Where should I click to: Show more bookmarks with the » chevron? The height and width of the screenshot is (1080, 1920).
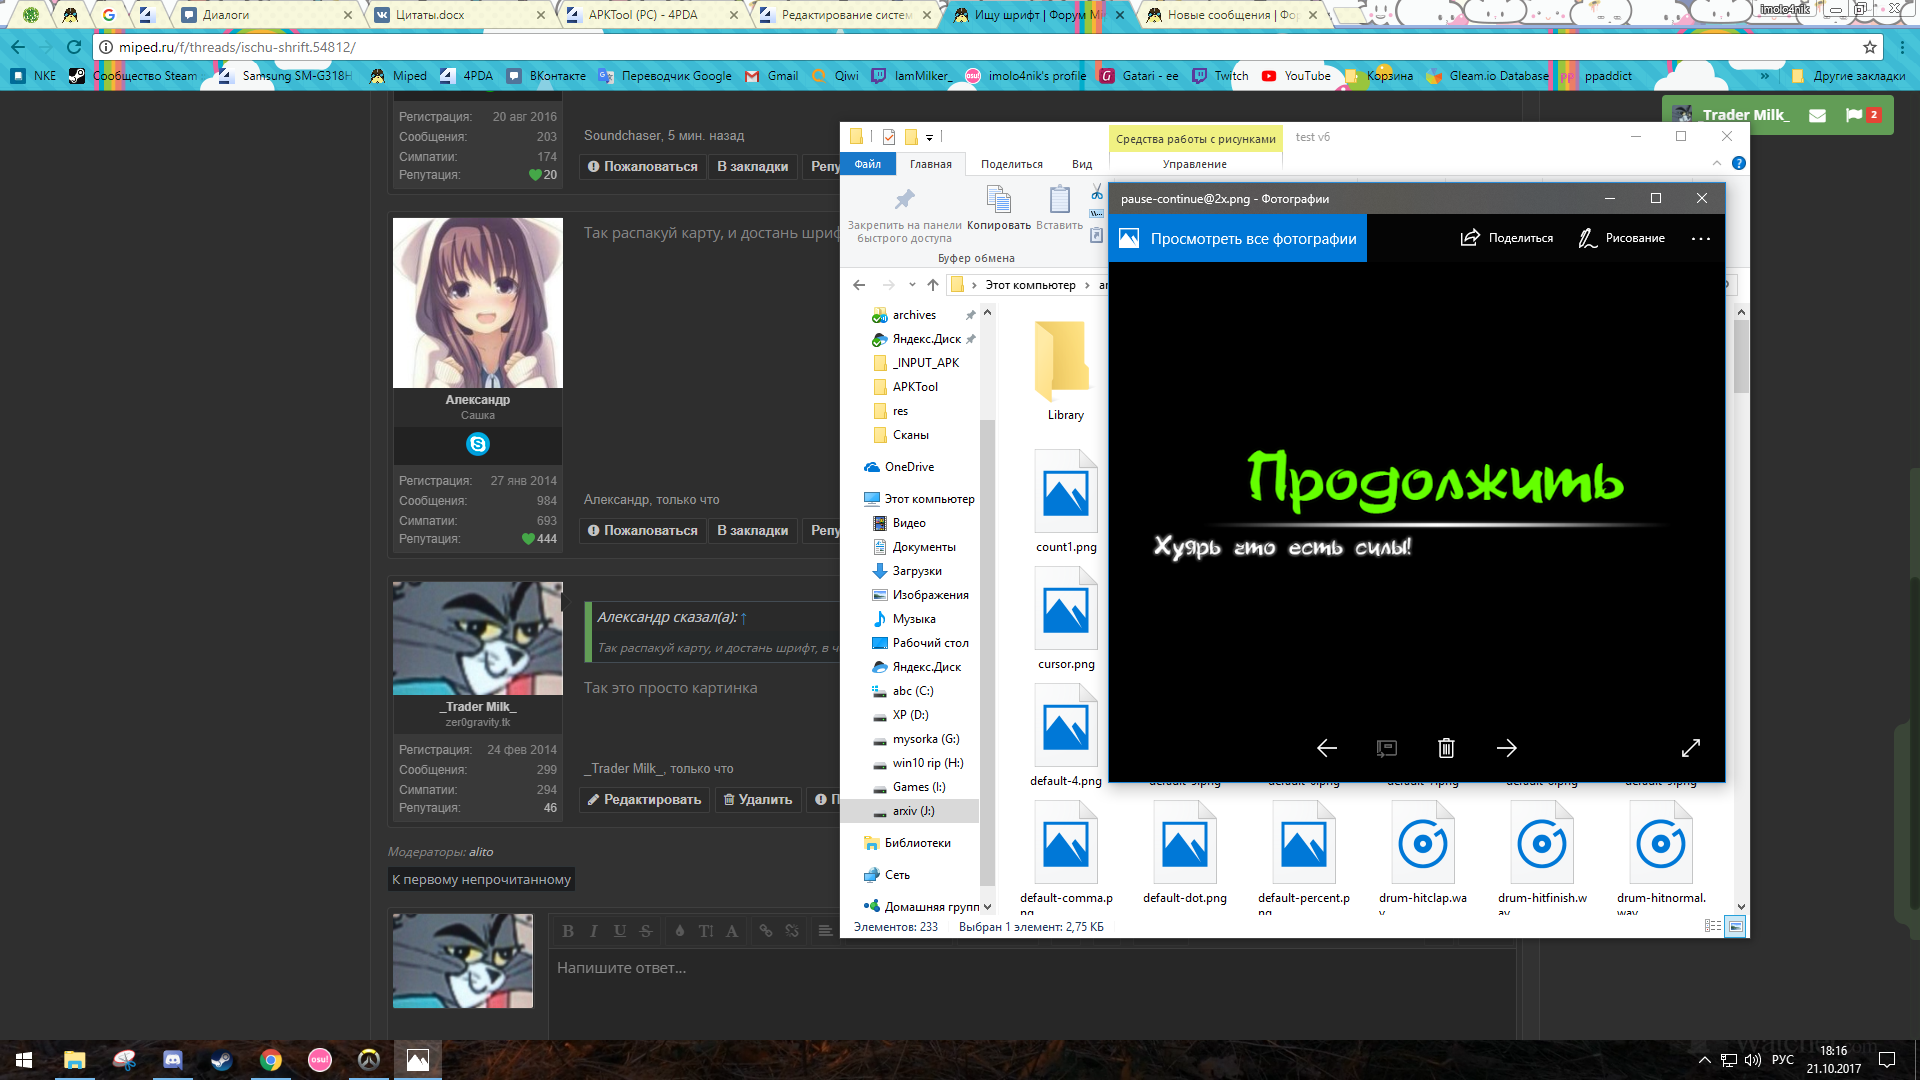(1765, 76)
